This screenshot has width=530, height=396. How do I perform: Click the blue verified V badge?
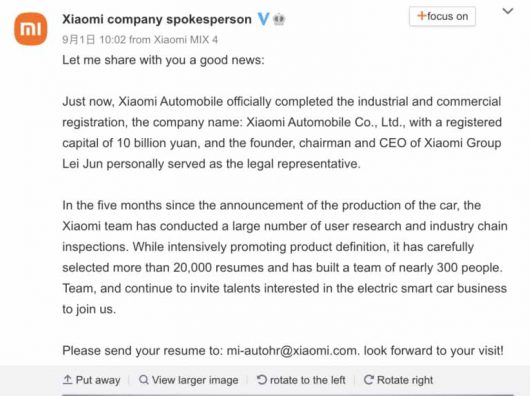[x=263, y=19]
